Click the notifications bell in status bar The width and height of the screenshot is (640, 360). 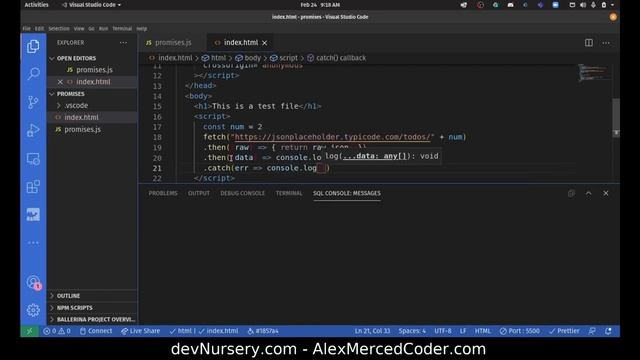pos(608,331)
